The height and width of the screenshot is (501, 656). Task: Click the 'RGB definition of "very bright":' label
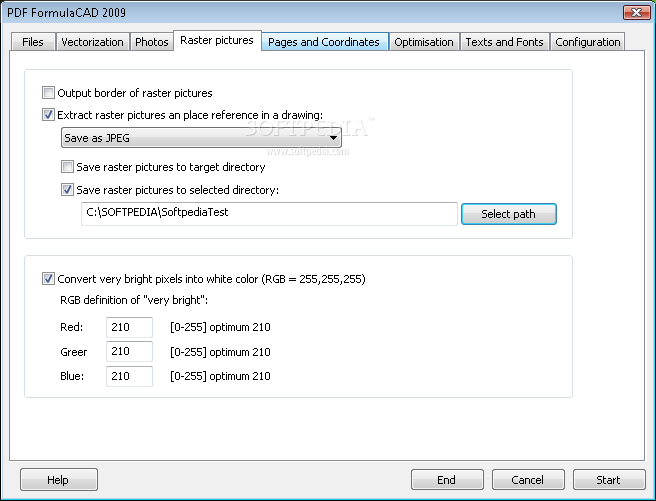(134, 300)
